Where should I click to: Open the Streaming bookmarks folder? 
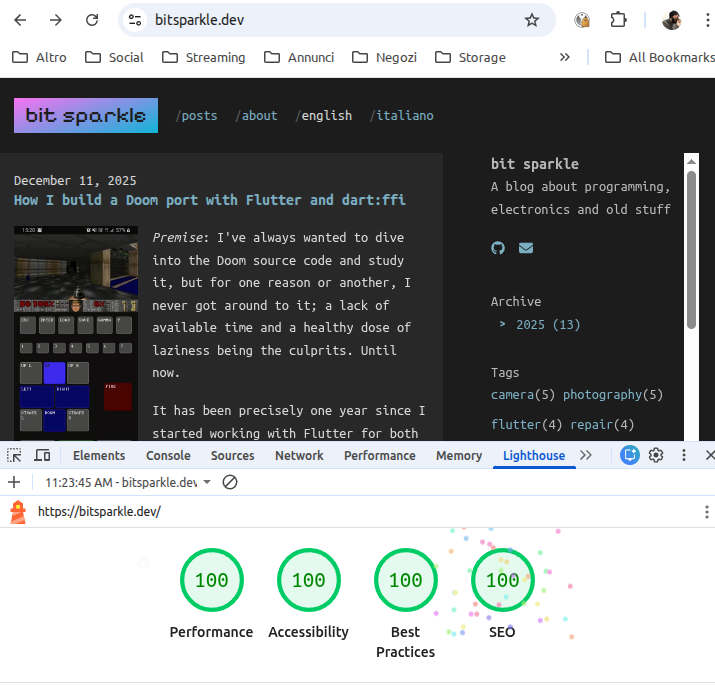pos(204,57)
